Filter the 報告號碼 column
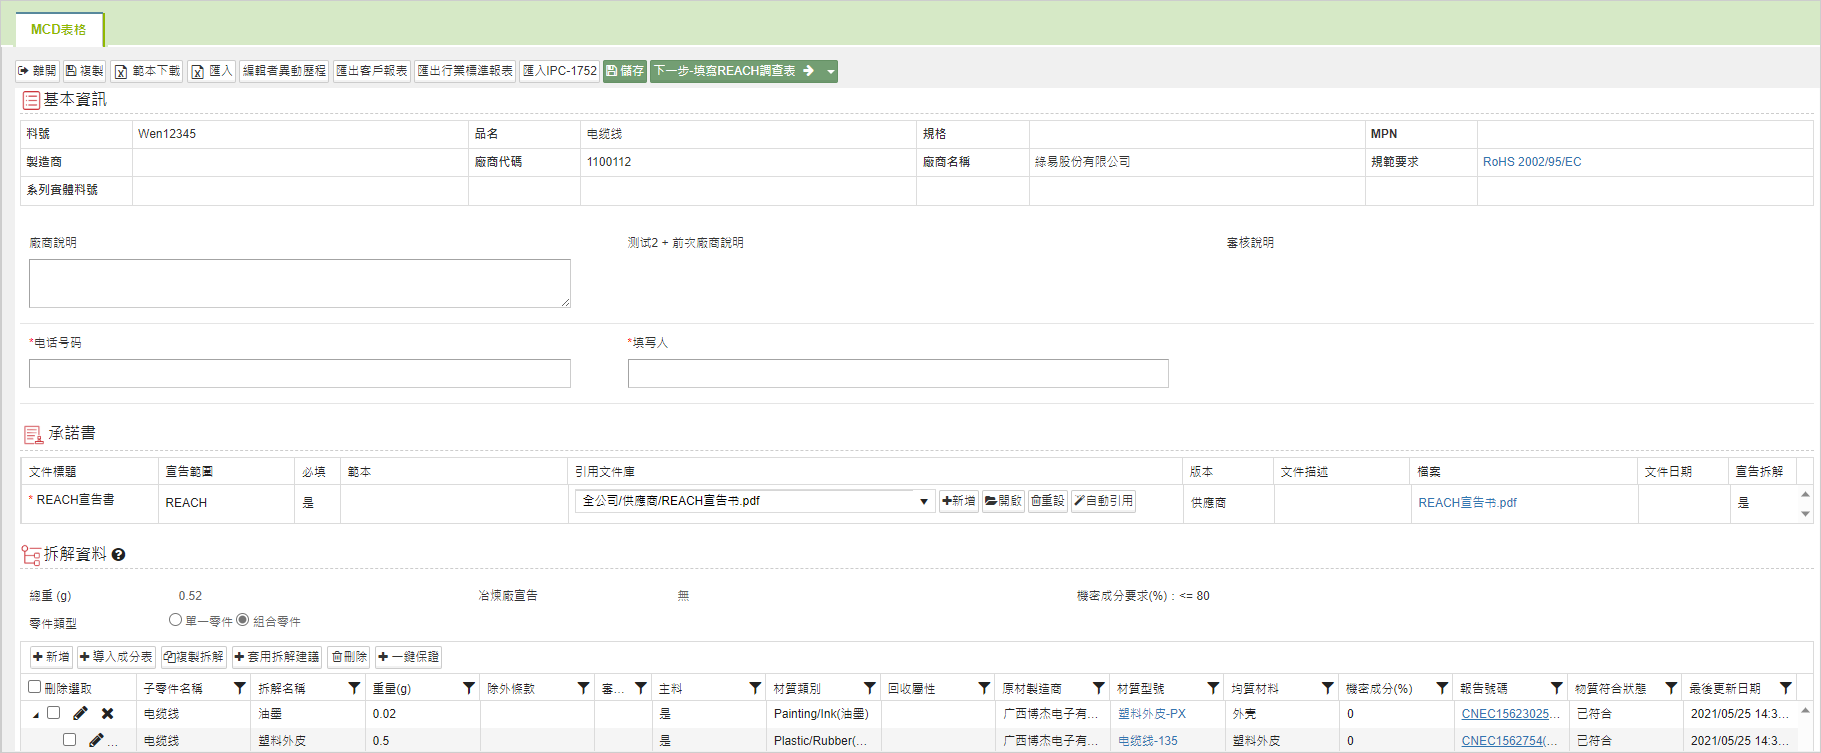This screenshot has height=753, width=1821. (1557, 688)
